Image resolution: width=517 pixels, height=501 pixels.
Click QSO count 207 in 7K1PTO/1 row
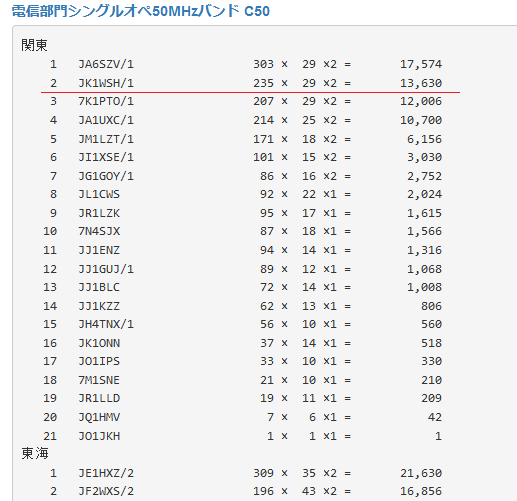[x=263, y=101]
